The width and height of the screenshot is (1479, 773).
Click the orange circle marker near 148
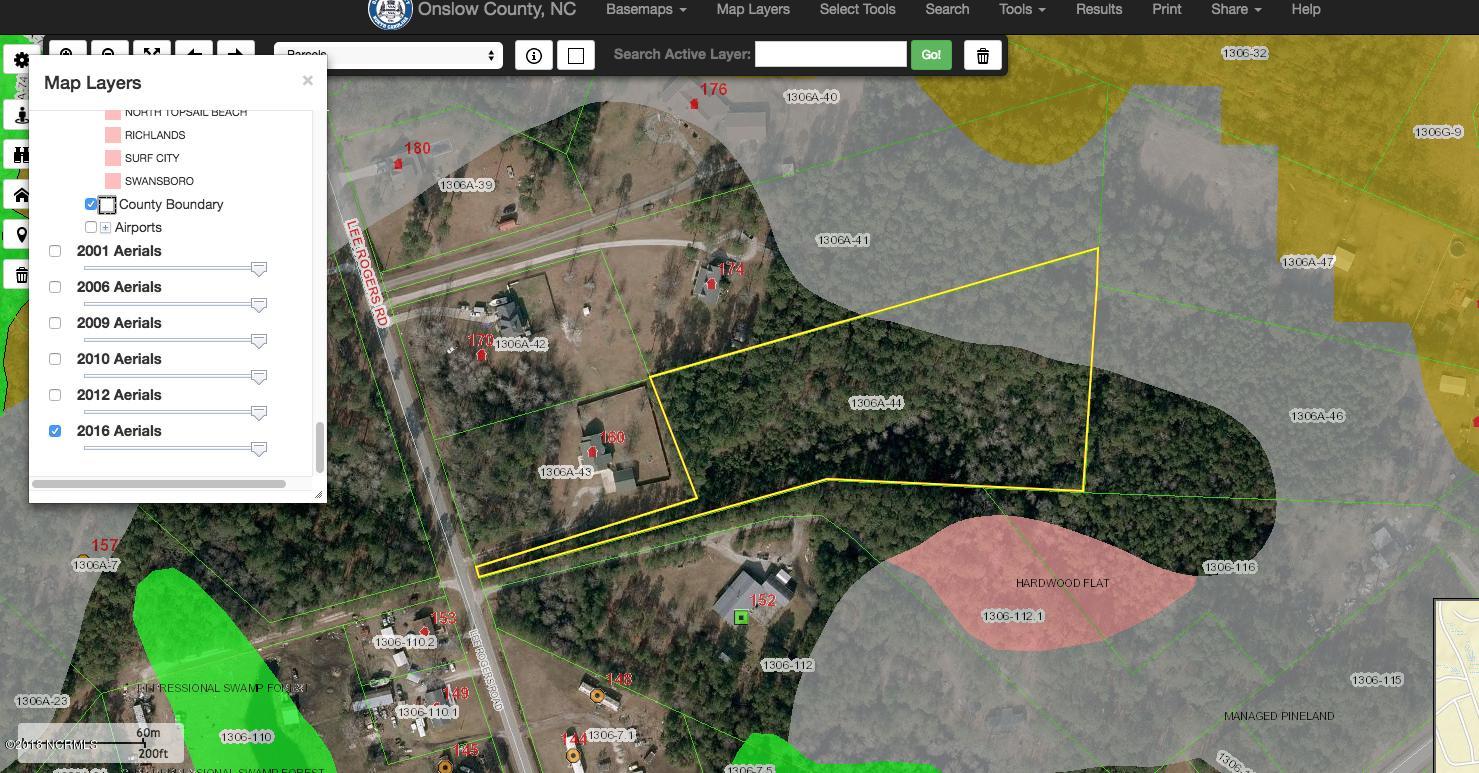tap(598, 695)
